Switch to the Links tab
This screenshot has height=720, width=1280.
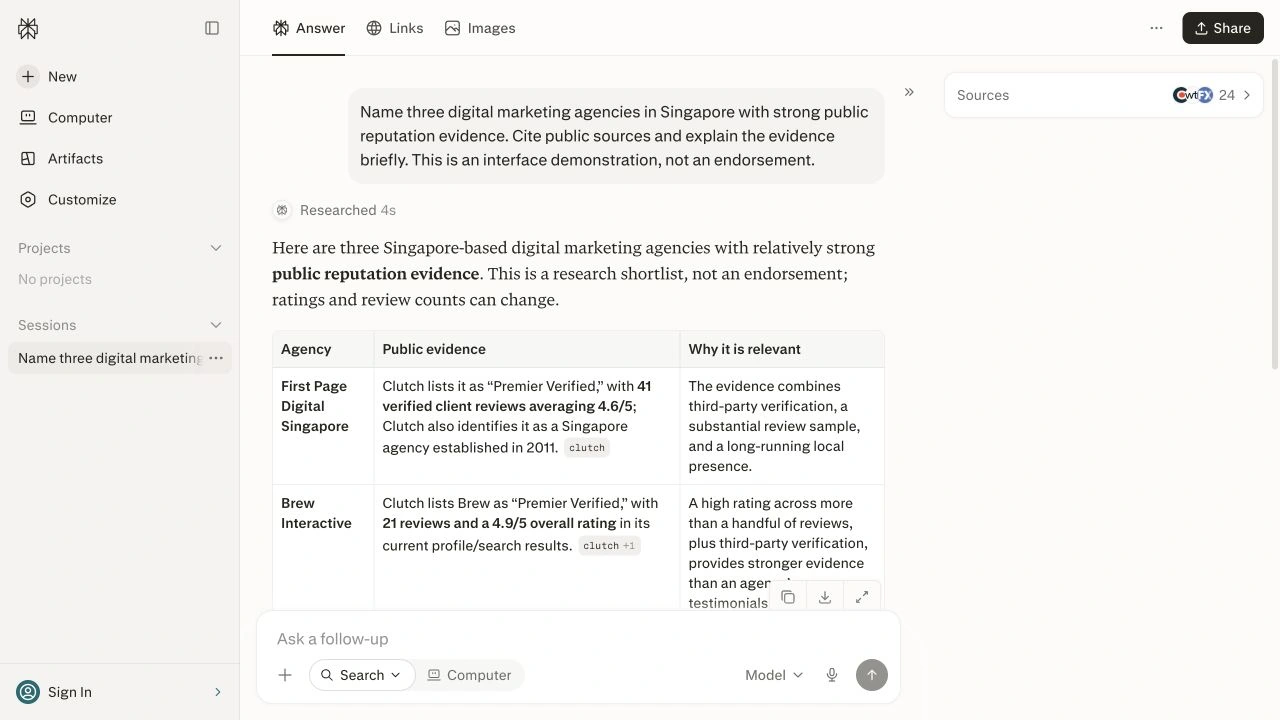(x=394, y=28)
